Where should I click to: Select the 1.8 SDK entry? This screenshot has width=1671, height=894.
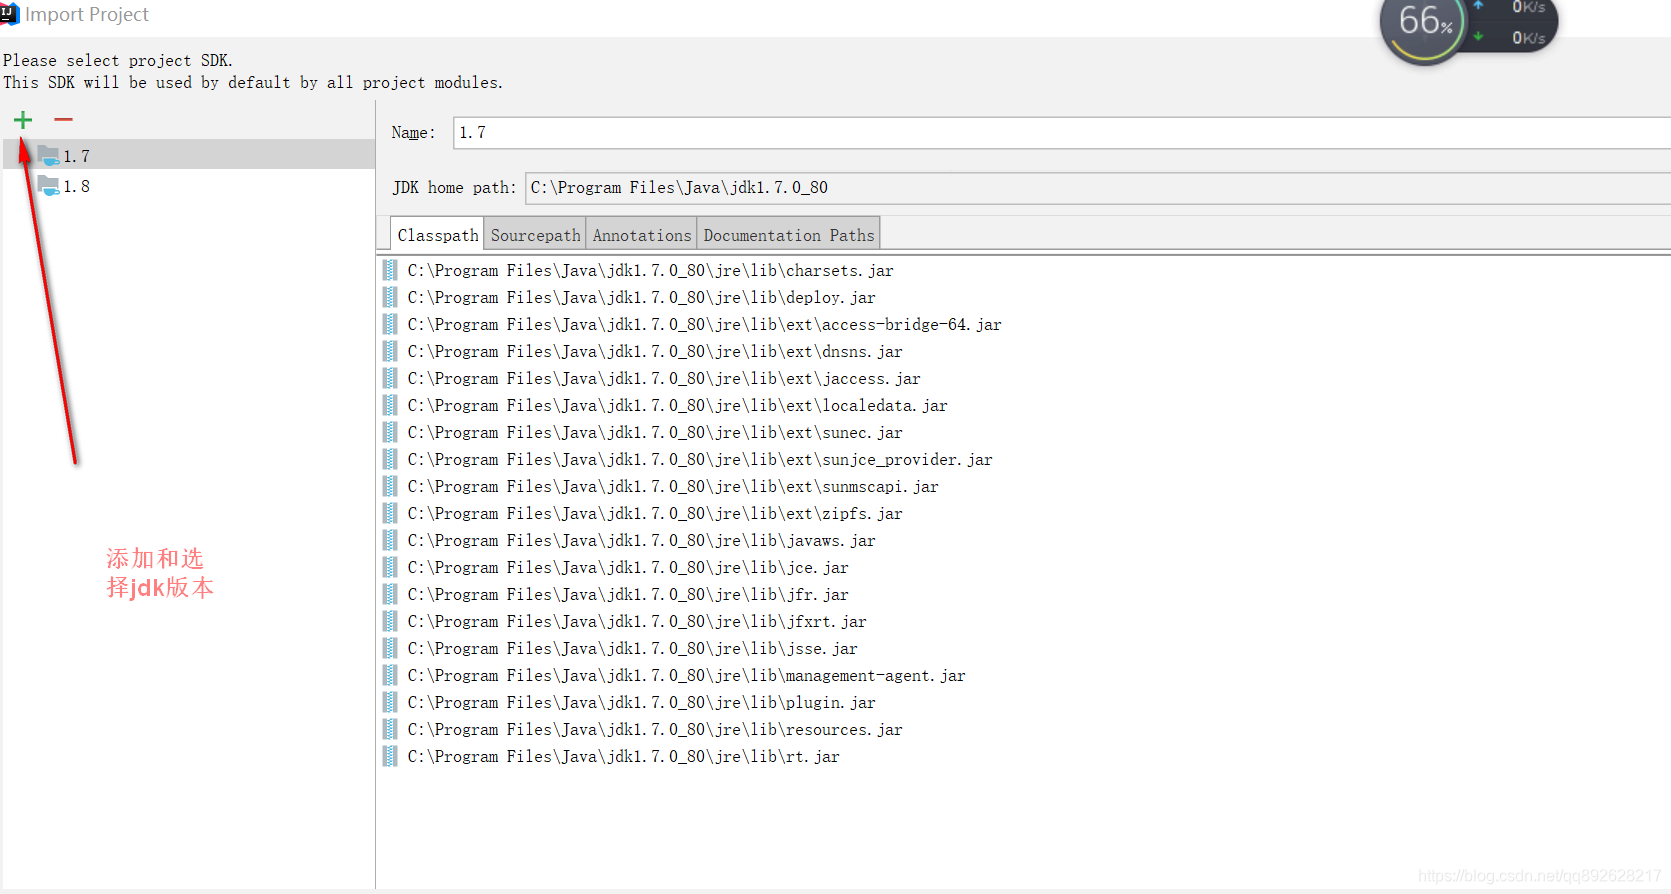click(189, 186)
